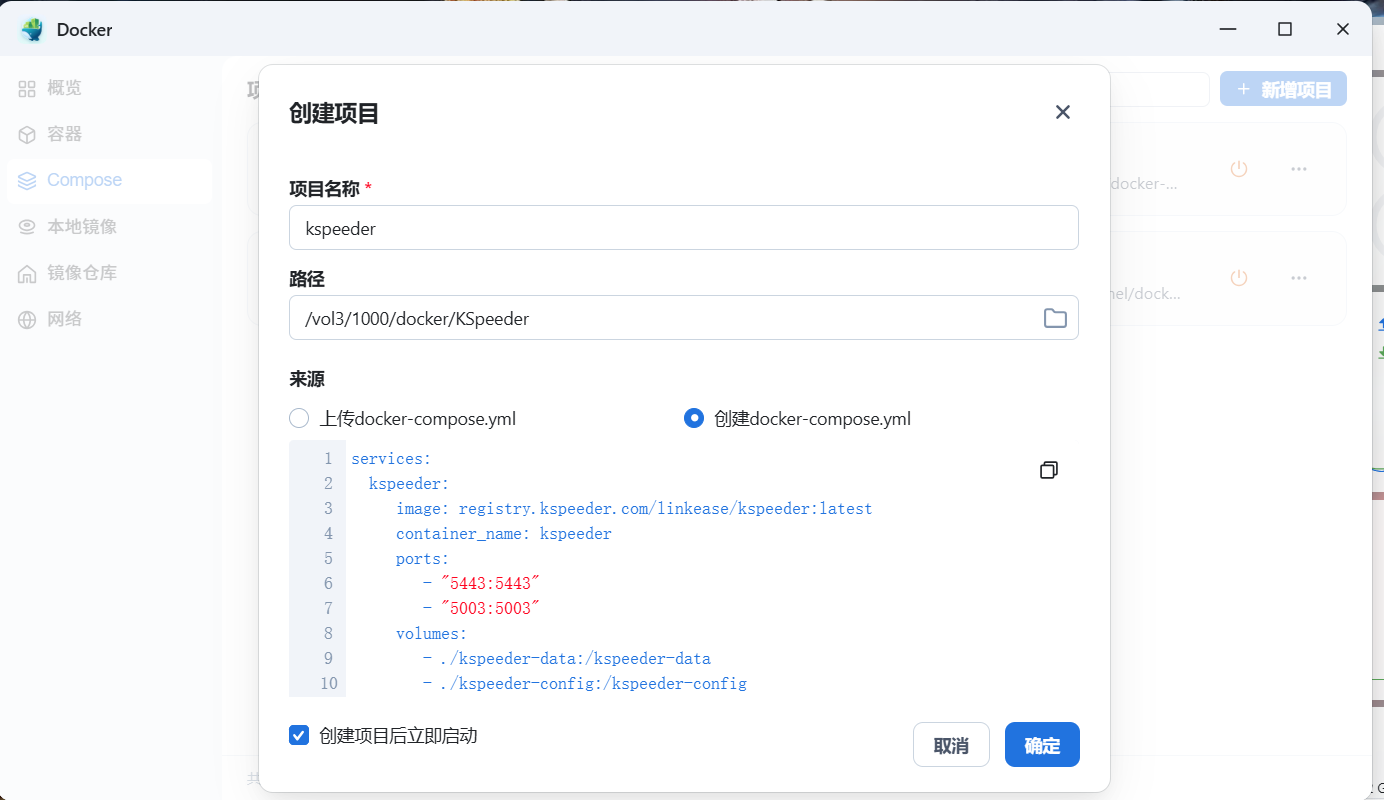Screen dimensions: 1384x800
Task: Open more options for row ending 'docker-...'
Action: tap(1299, 169)
